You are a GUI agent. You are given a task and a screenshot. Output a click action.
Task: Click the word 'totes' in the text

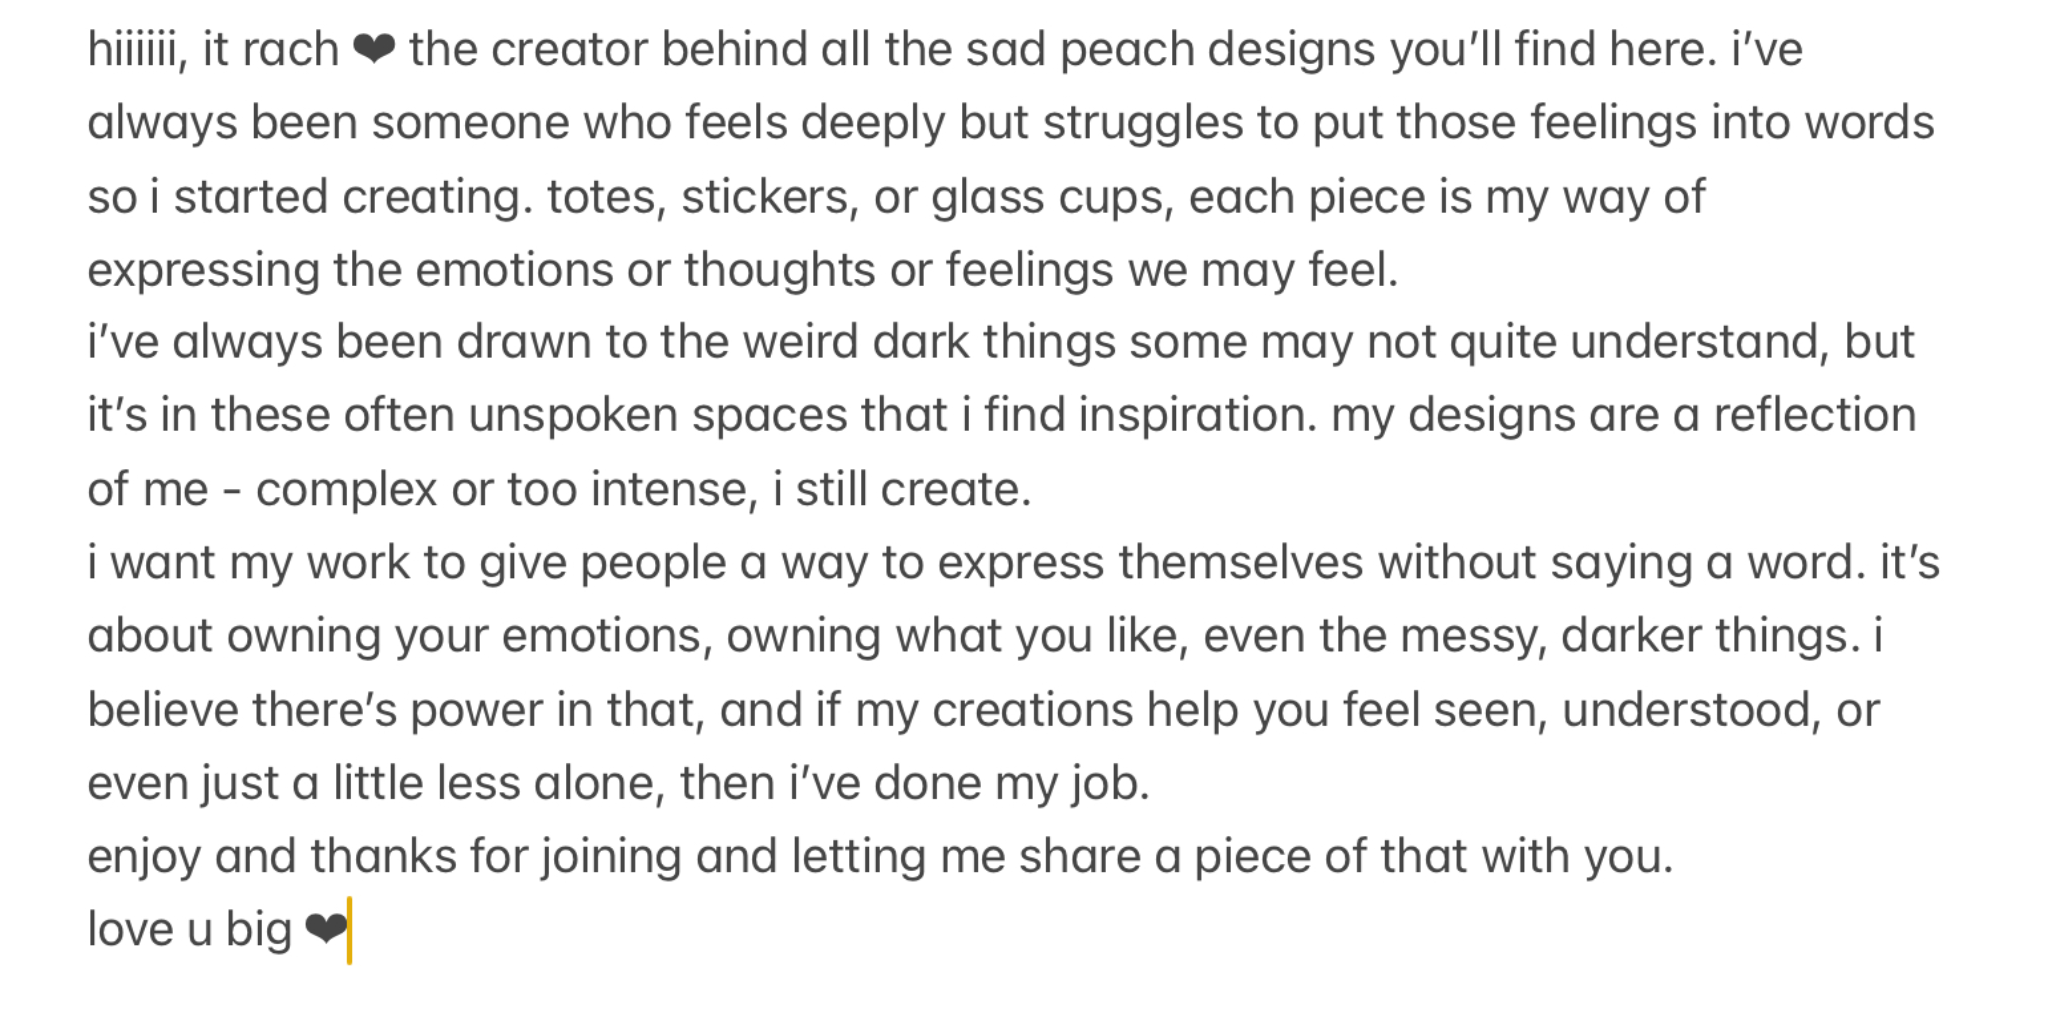point(606,196)
